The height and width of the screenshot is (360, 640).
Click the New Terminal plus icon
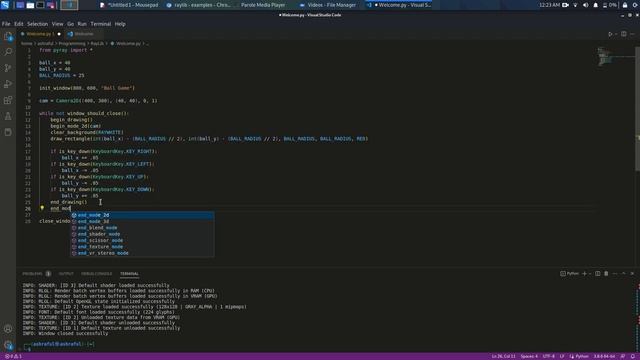point(584,273)
